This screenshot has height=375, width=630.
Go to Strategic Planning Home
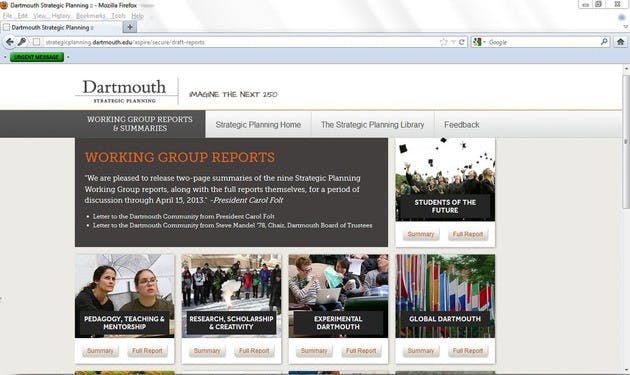pos(258,125)
